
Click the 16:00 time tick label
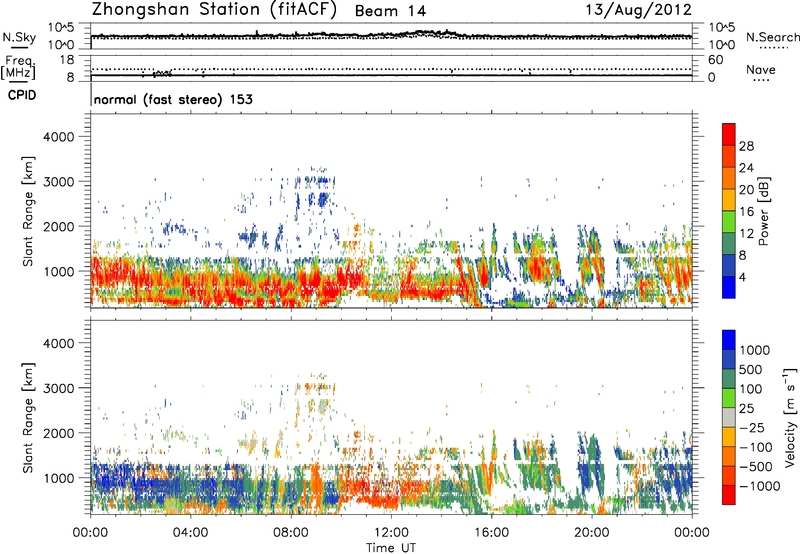492,533
